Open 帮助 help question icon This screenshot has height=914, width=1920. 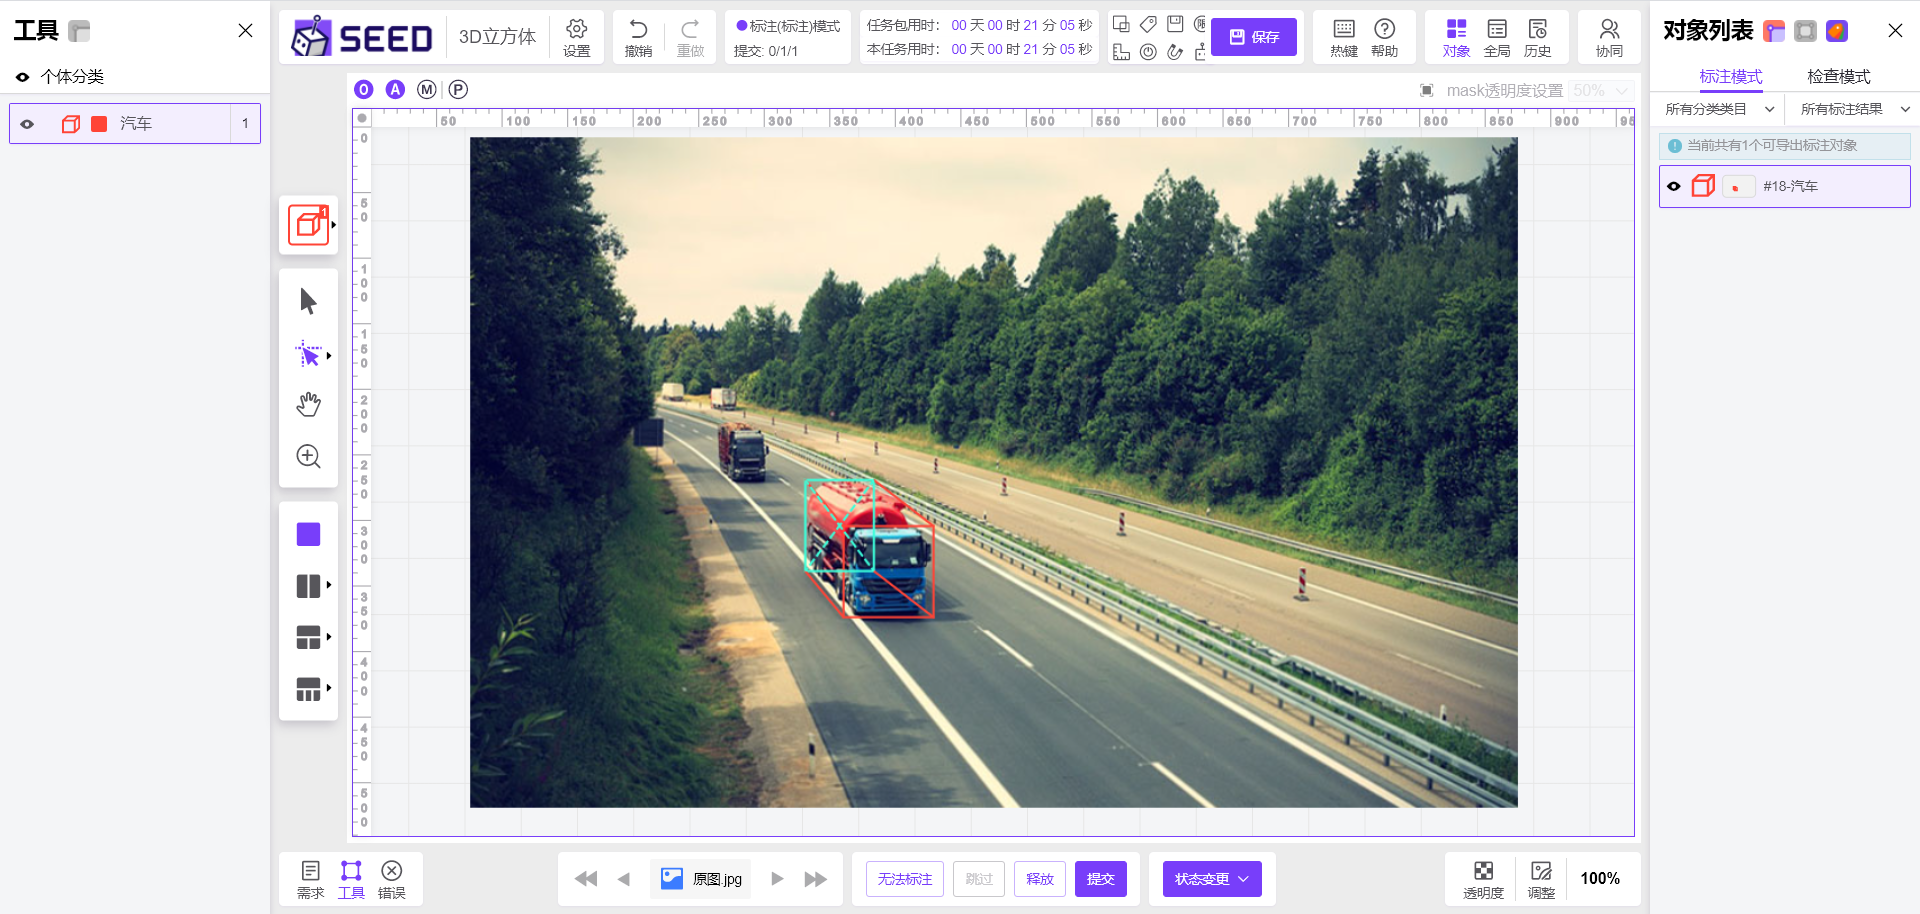pos(1384,37)
